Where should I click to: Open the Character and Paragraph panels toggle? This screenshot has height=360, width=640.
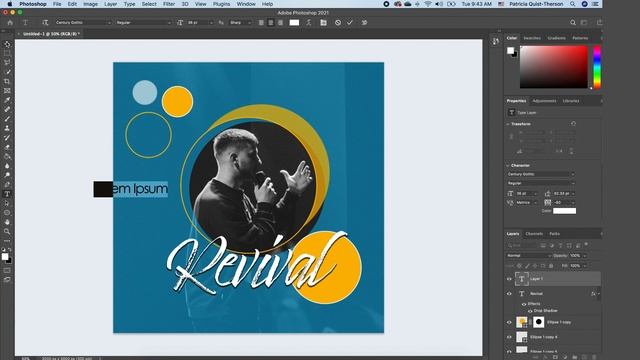[323, 22]
